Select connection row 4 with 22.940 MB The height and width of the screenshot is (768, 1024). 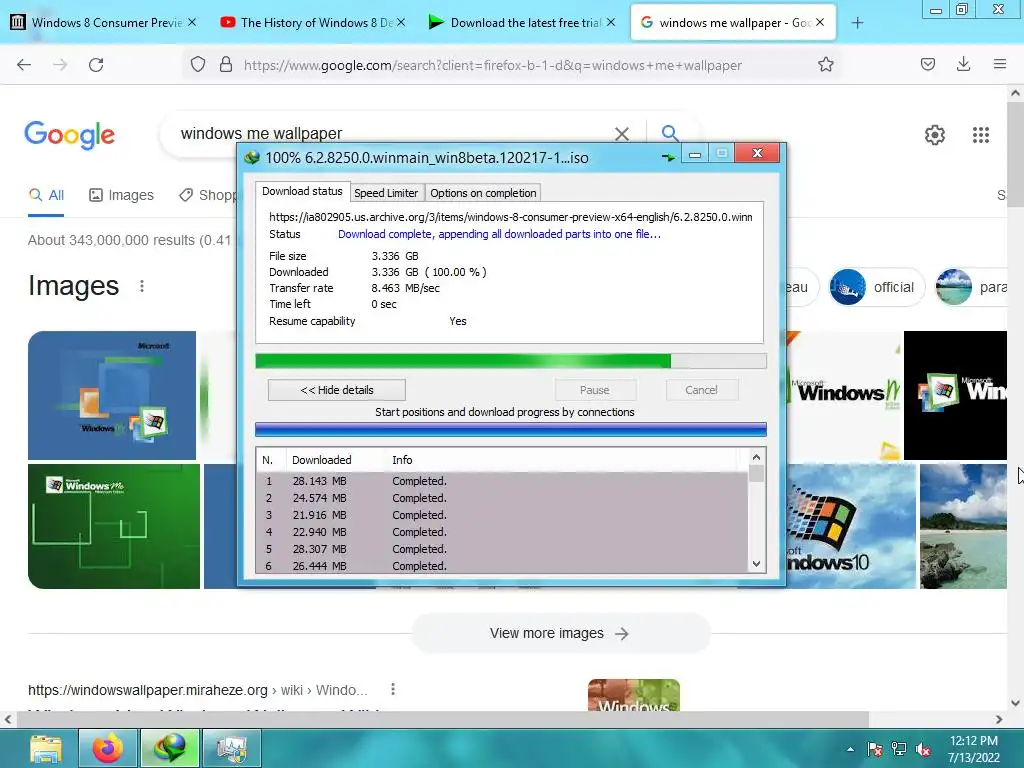(x=502, y=532)
